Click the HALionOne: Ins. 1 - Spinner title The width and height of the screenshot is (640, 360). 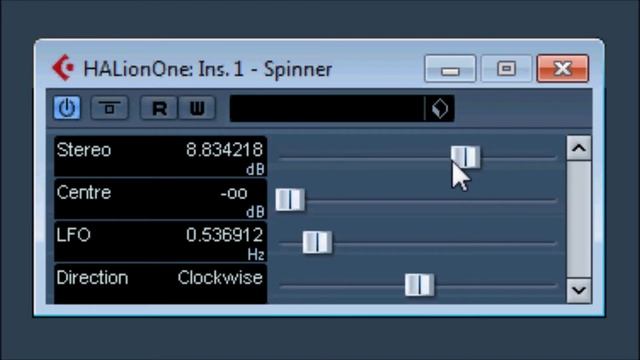click(207, 69)
